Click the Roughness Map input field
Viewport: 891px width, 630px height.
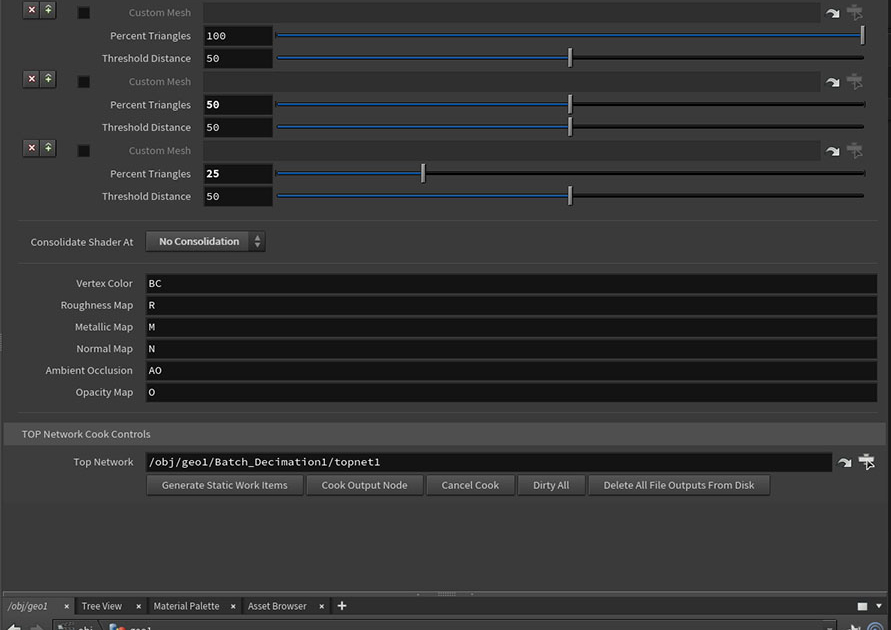[510, 305]
